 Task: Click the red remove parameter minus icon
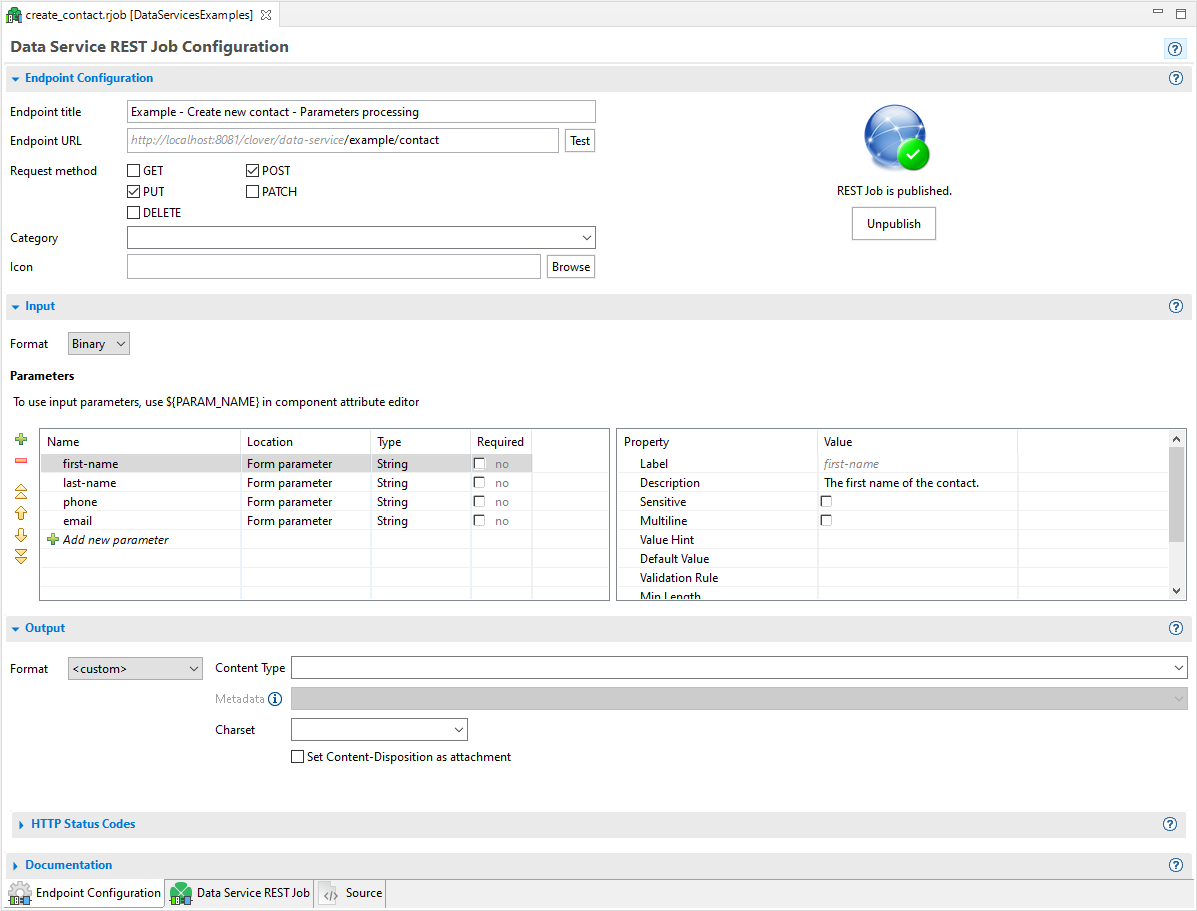click(21, 461)
